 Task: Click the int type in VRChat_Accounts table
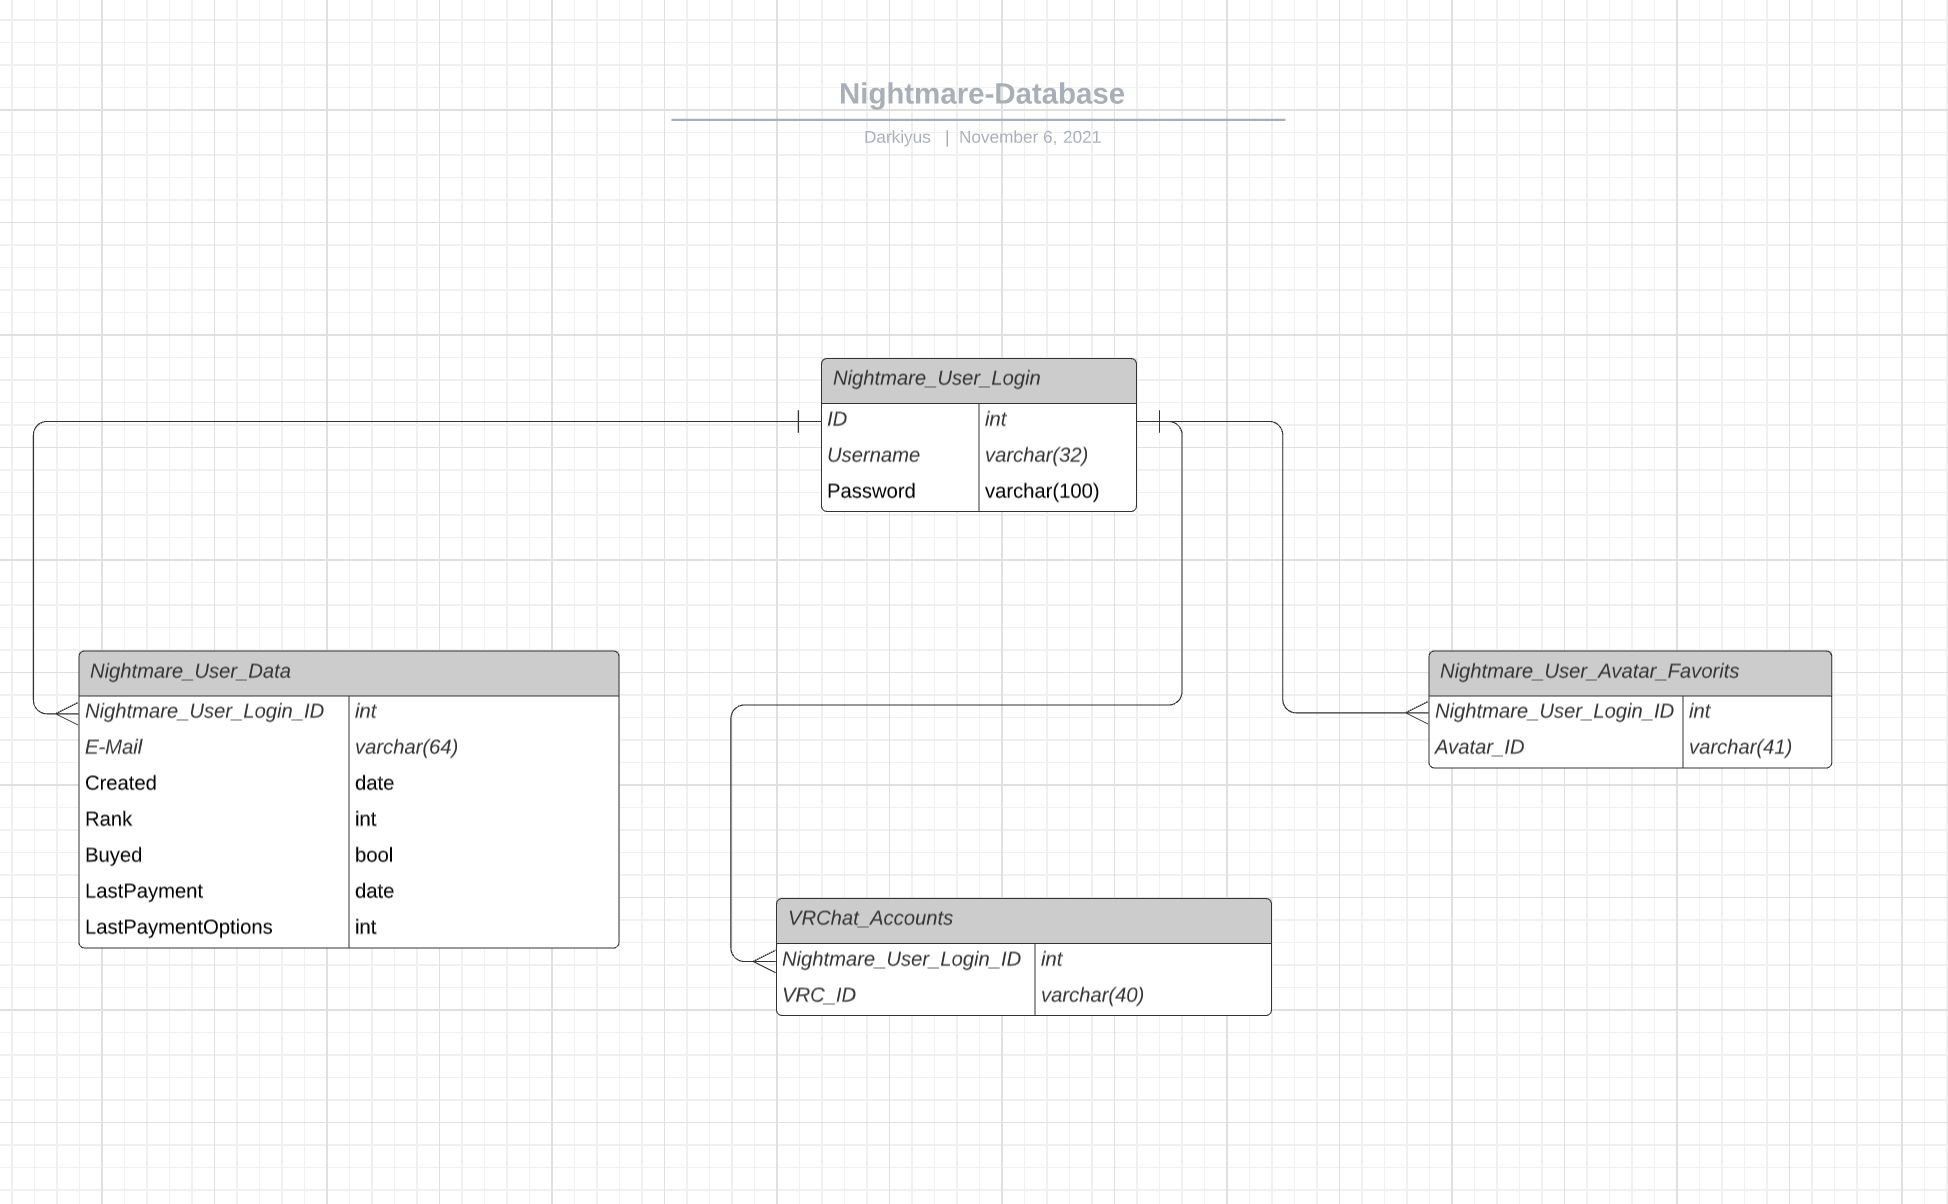point(1153,960)
